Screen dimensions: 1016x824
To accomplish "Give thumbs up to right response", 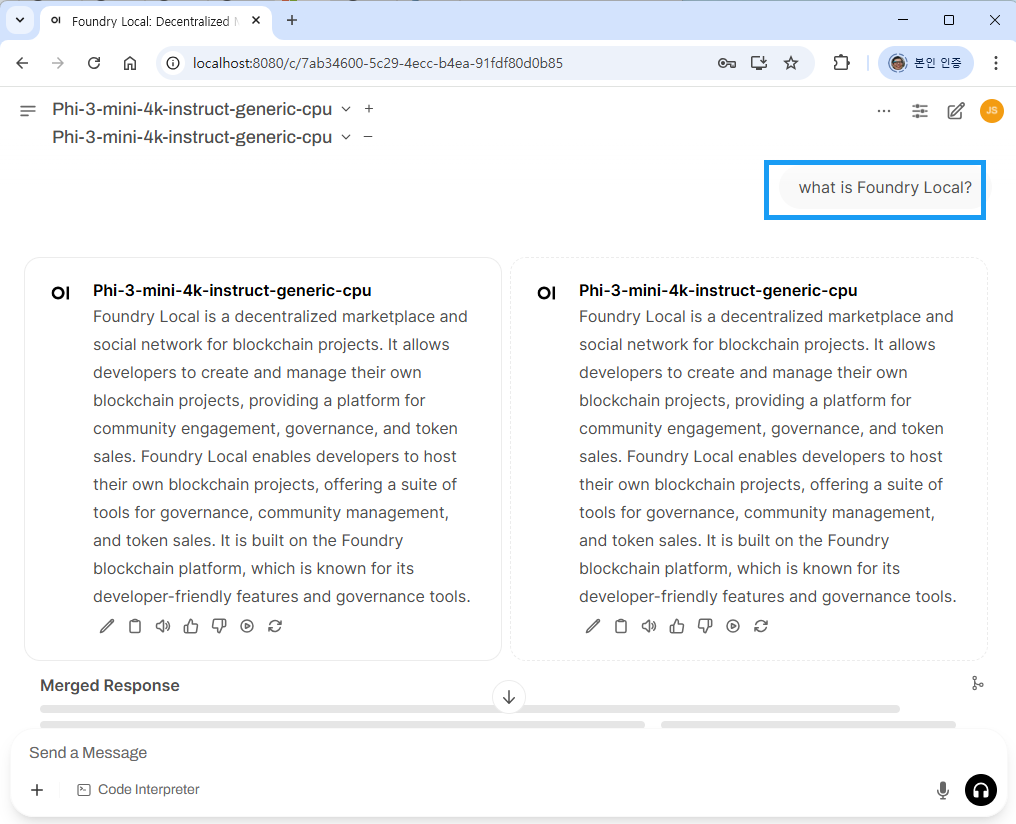I will (x=676, y=626).
